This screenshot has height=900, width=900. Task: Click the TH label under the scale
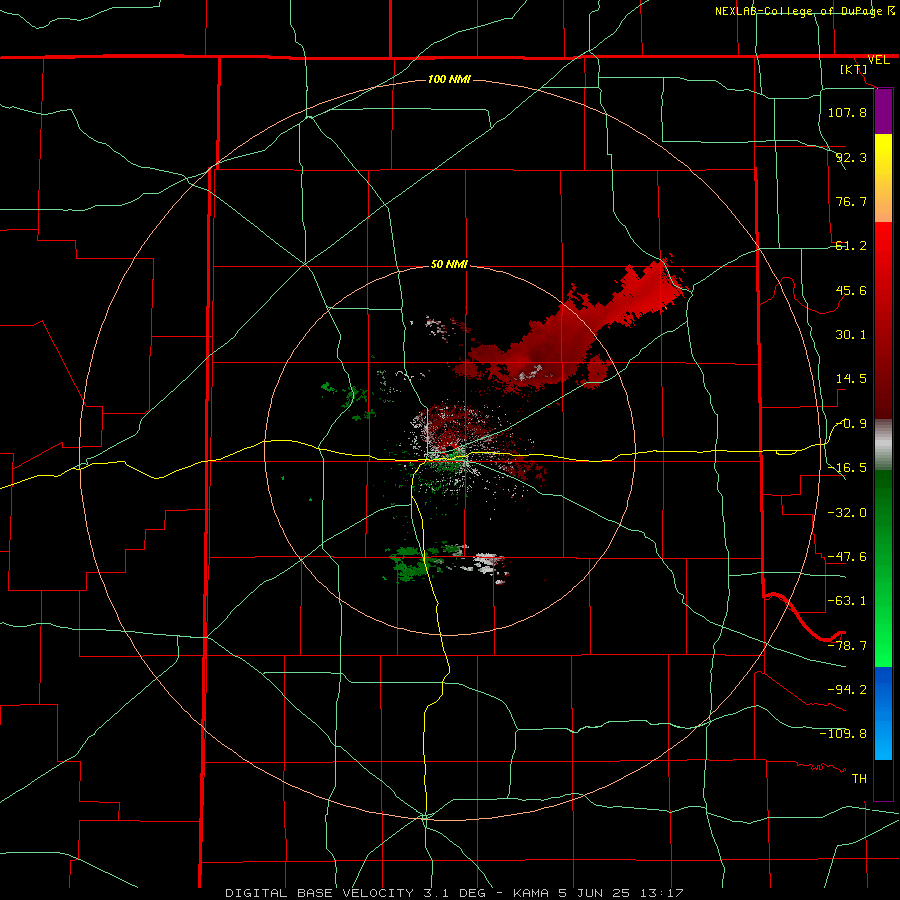[x=859, y=778]
